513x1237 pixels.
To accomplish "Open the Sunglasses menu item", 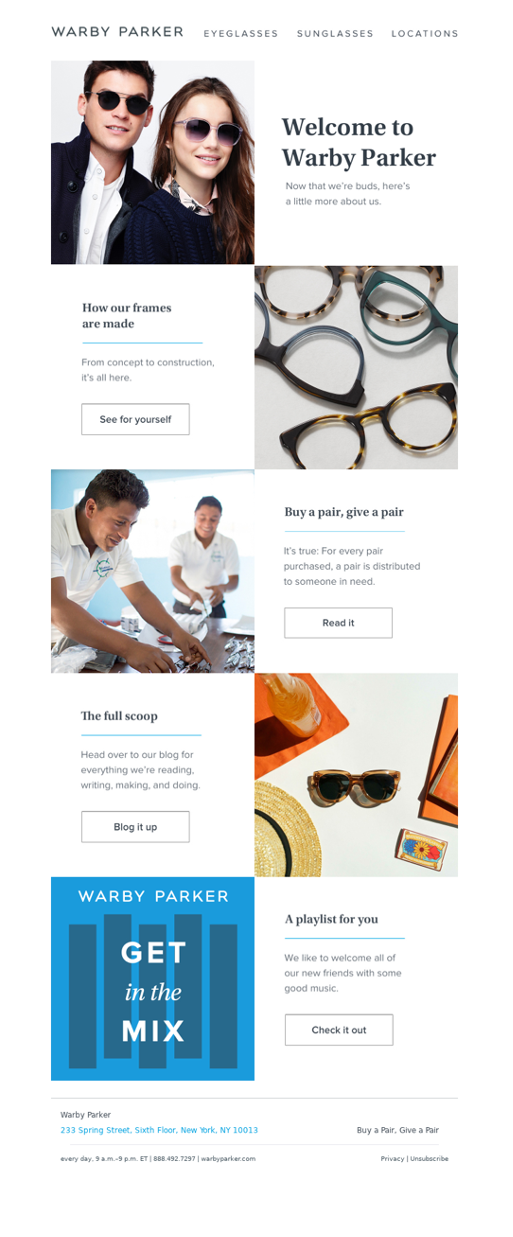I will pyautogui.click(x=335, y=33).
